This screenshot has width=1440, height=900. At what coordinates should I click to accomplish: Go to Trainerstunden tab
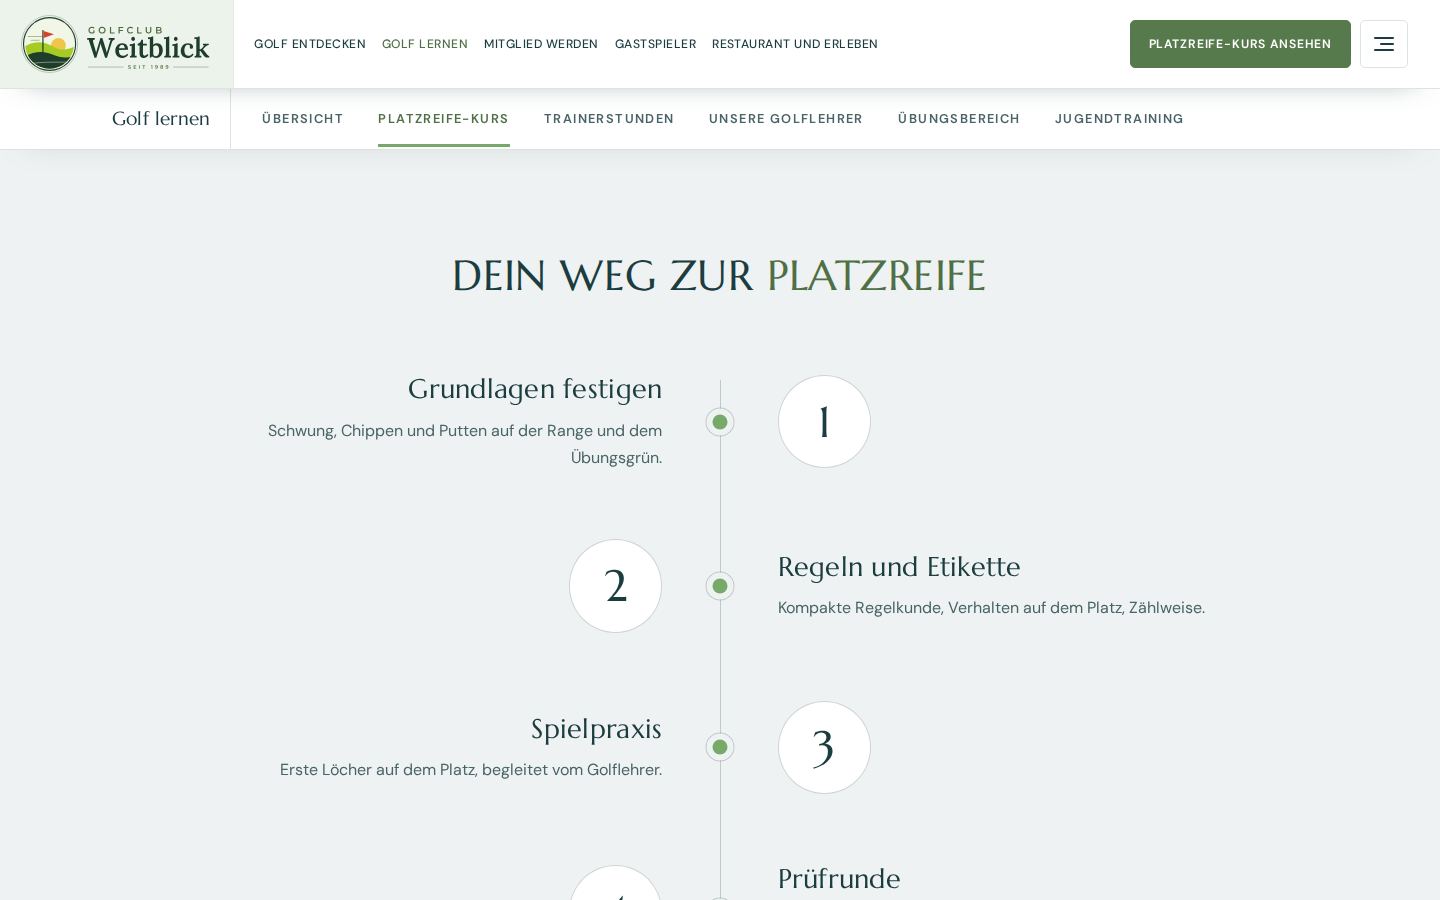pyautogui.click(x=609, y=118)
